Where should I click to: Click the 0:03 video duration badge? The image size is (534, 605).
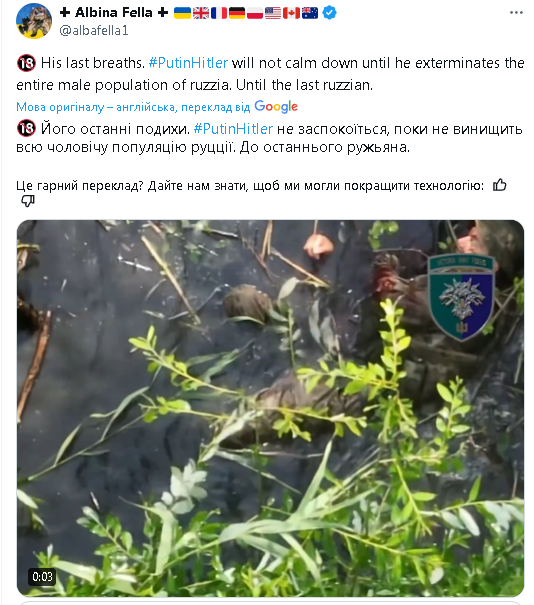pos(42,577)
